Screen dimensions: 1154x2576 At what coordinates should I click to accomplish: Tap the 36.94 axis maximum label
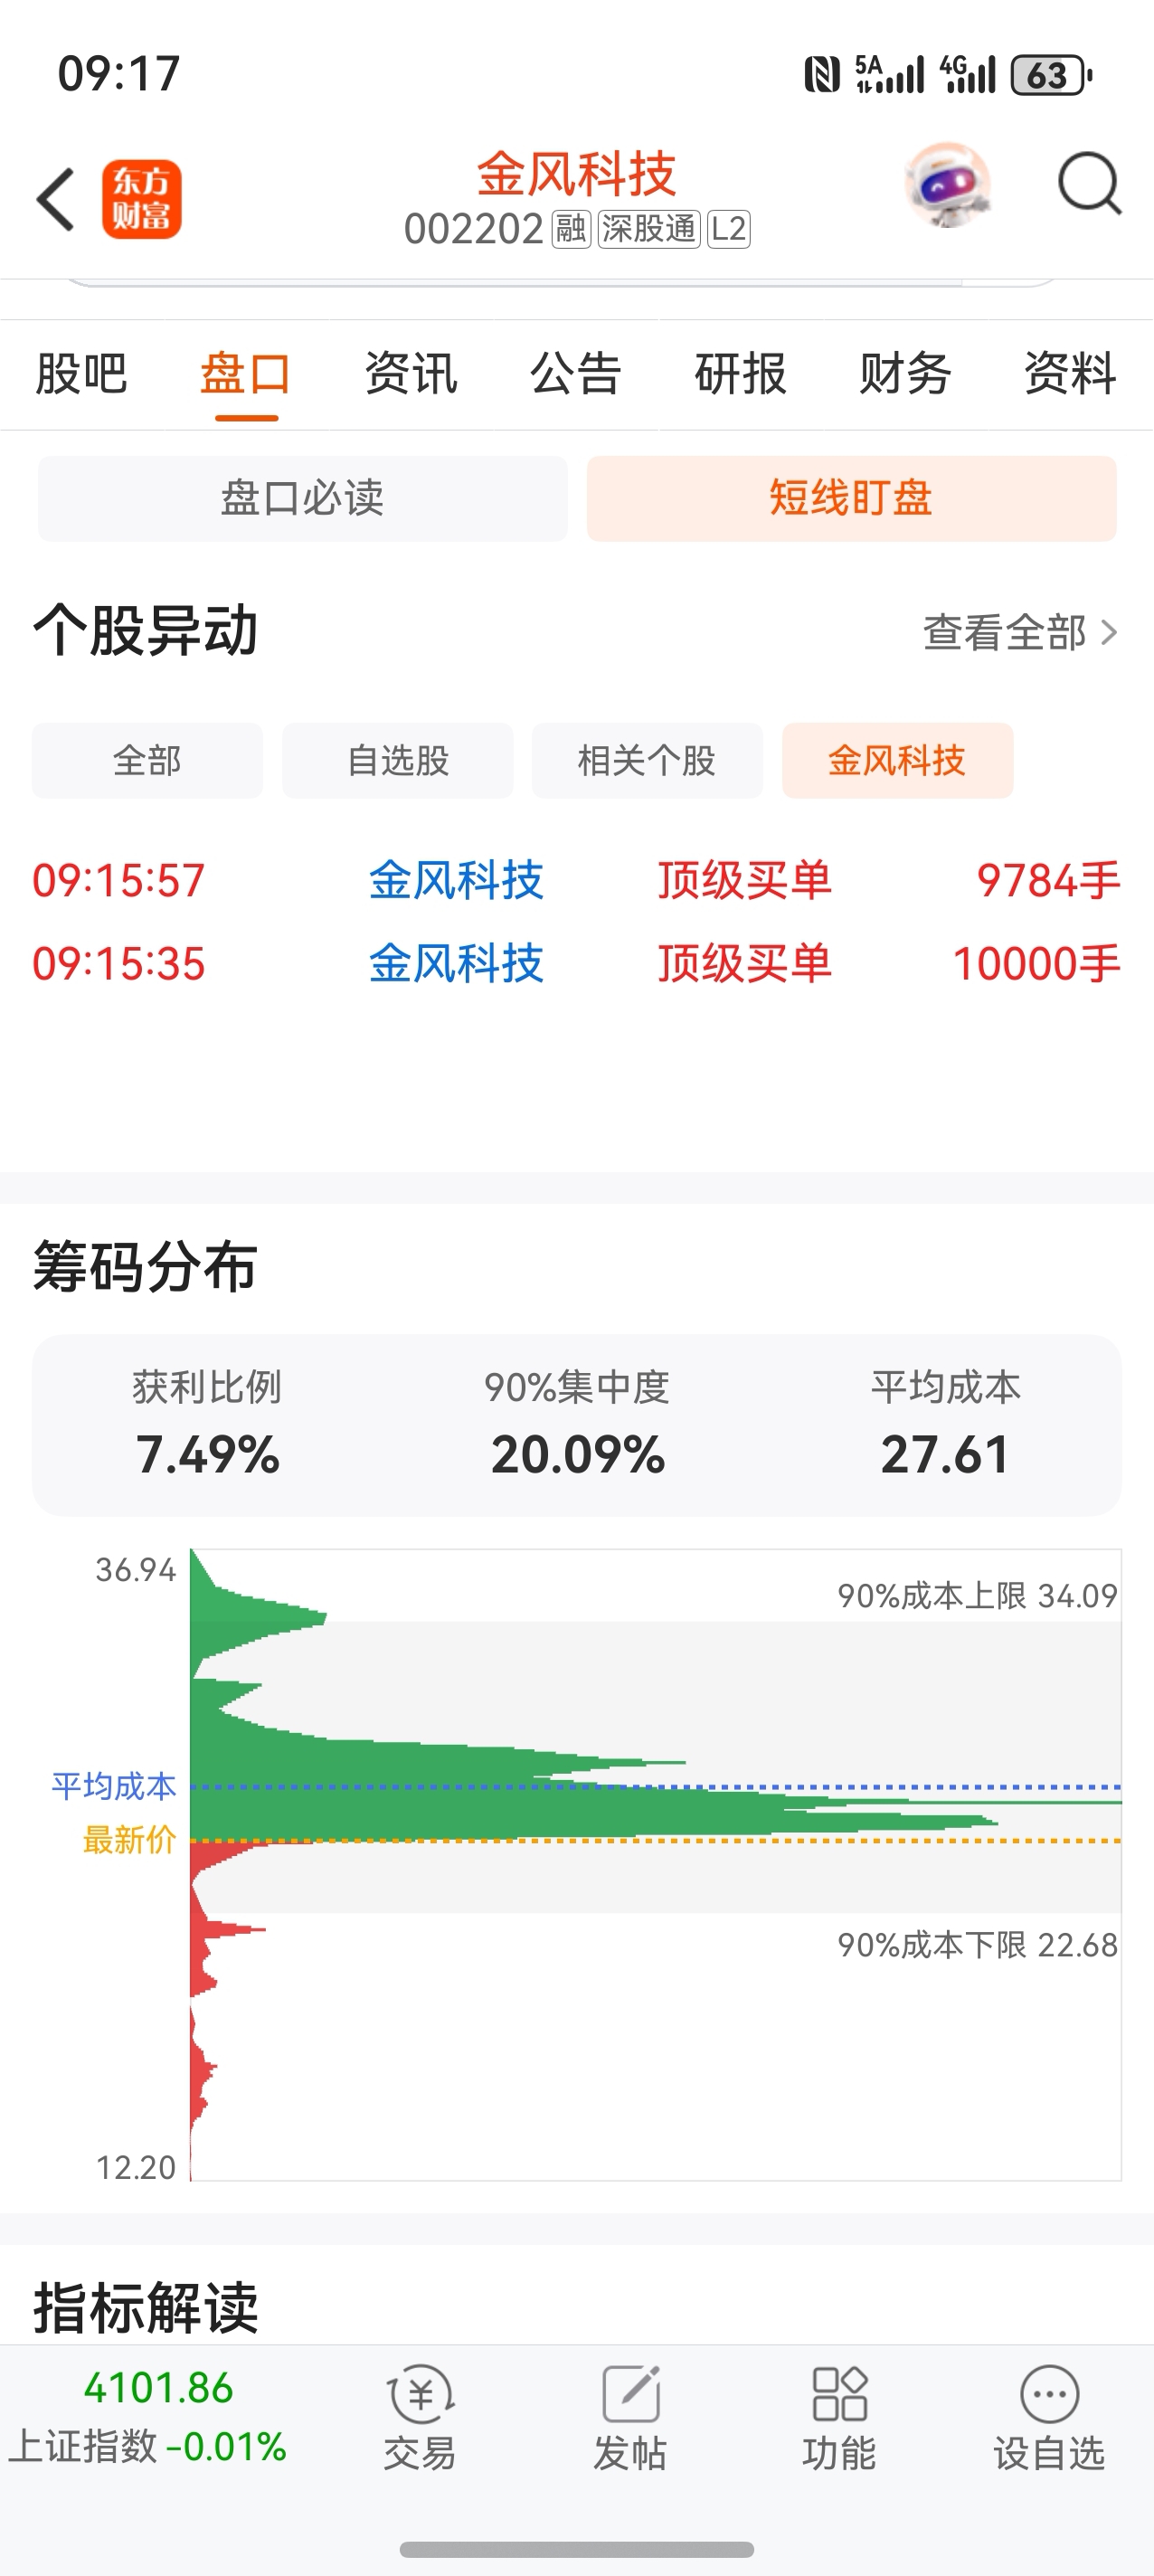135,1570
